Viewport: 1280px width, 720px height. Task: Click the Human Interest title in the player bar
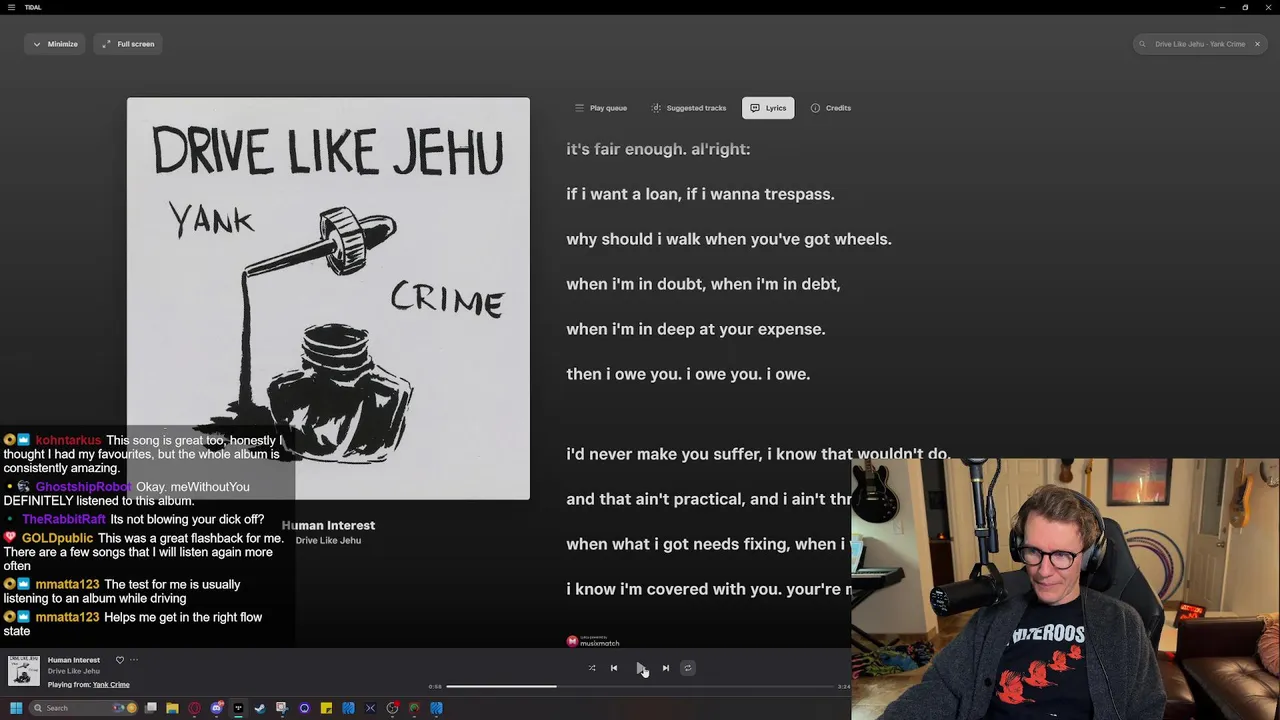coord(74,660)
